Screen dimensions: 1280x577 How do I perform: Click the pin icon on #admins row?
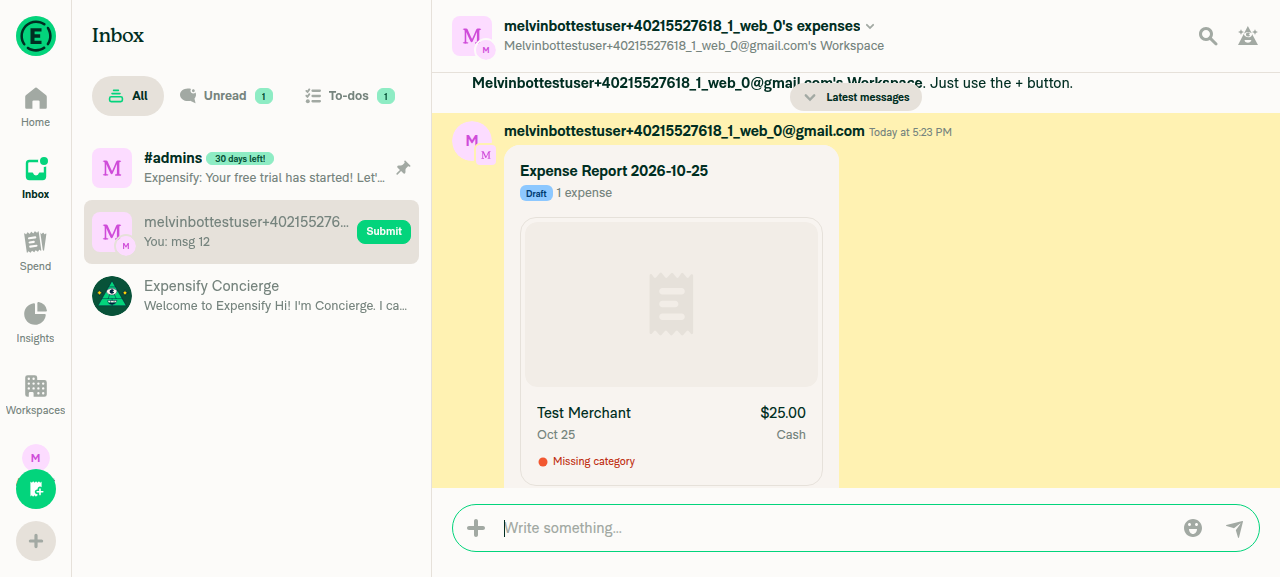point(403,168)
